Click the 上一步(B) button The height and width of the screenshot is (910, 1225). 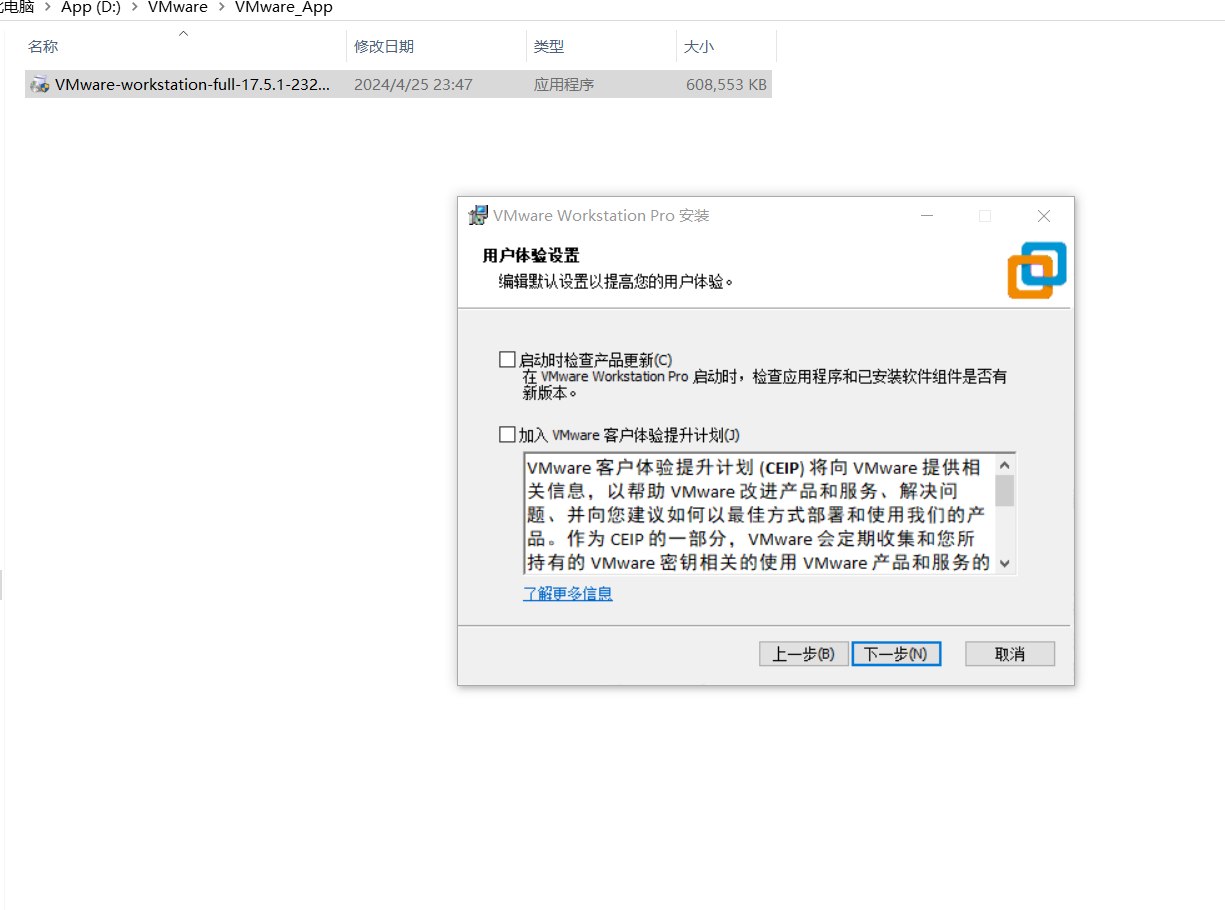click(x=804, y=654)
